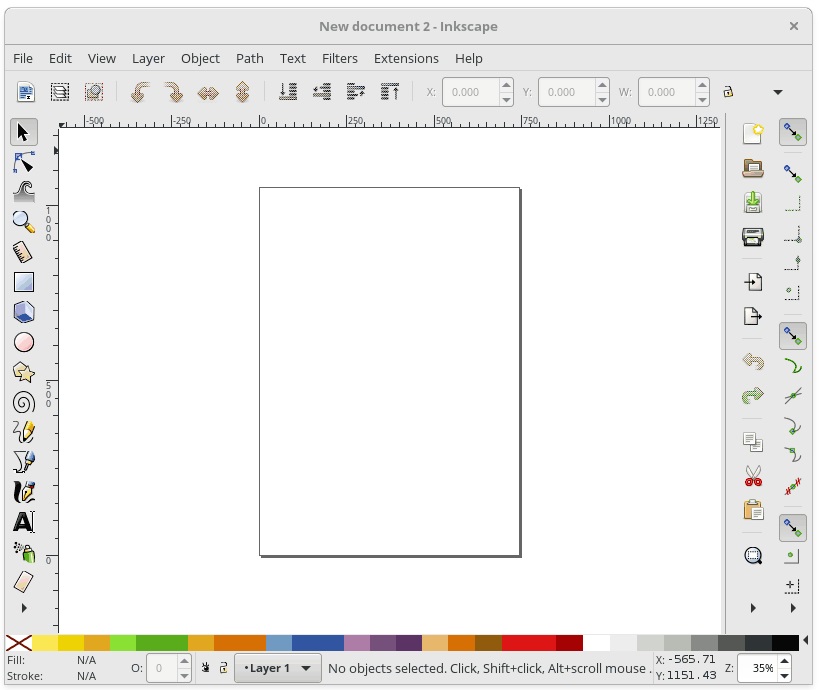The image size is (819, 690).
Task: Toggle global snapping at top of snap bar
Action: click(793, 132)
